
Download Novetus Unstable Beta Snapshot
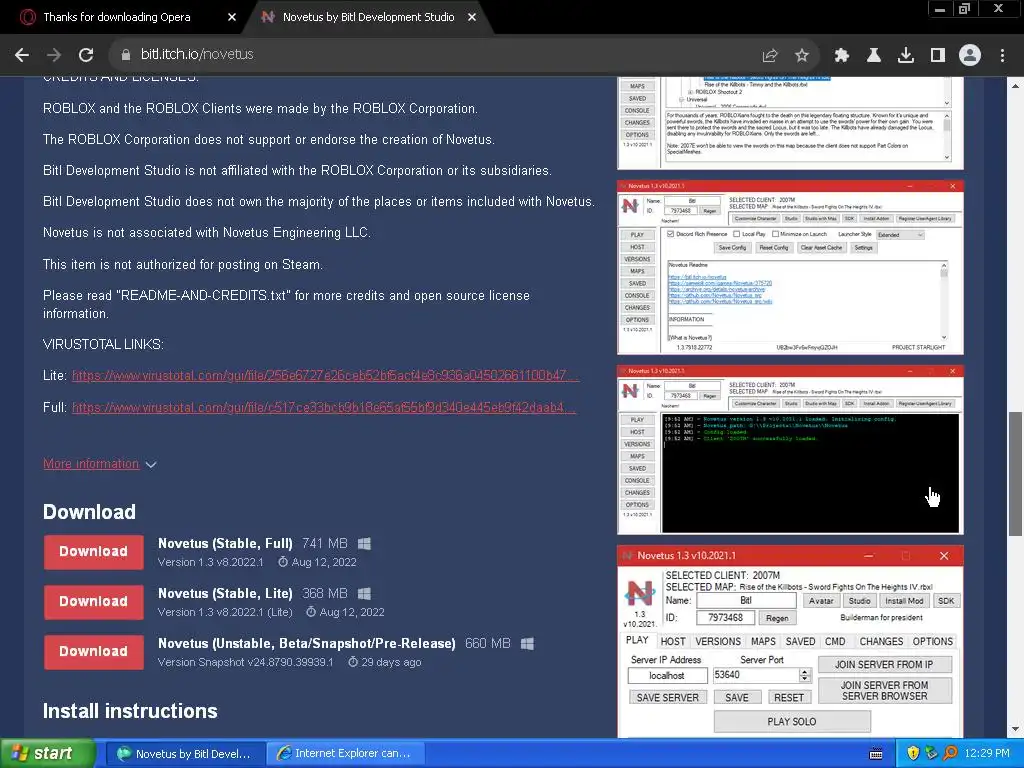(93, 652)
